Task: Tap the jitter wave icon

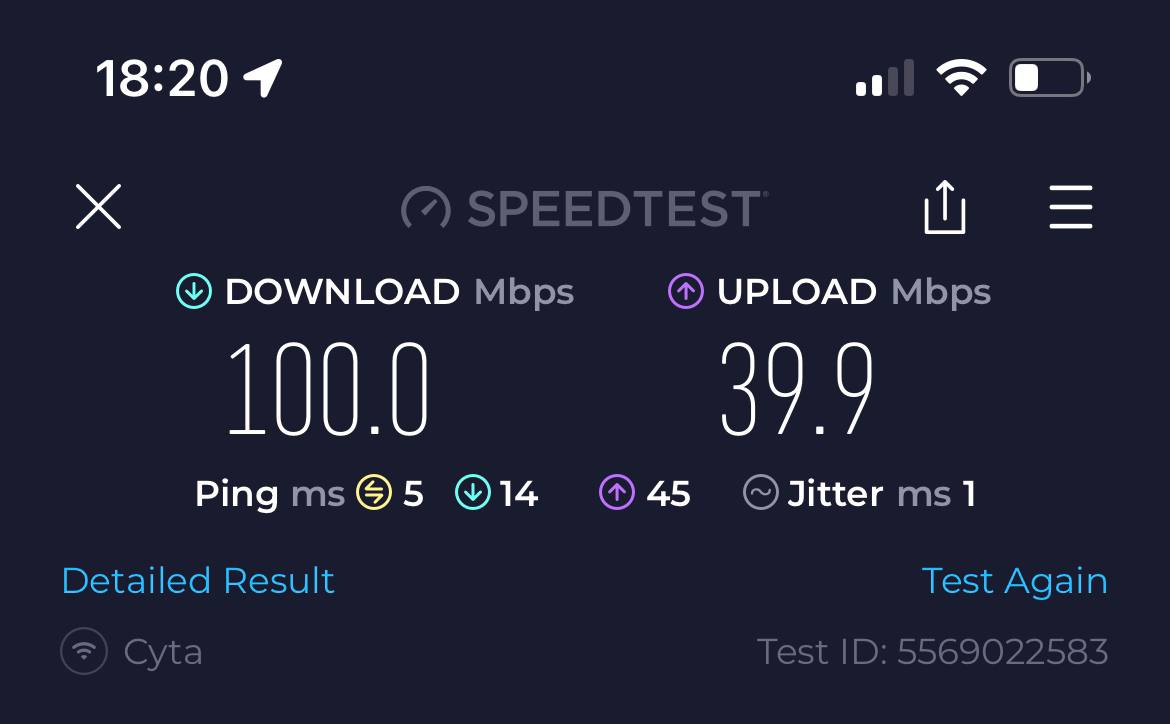Action: click(761, 493)
